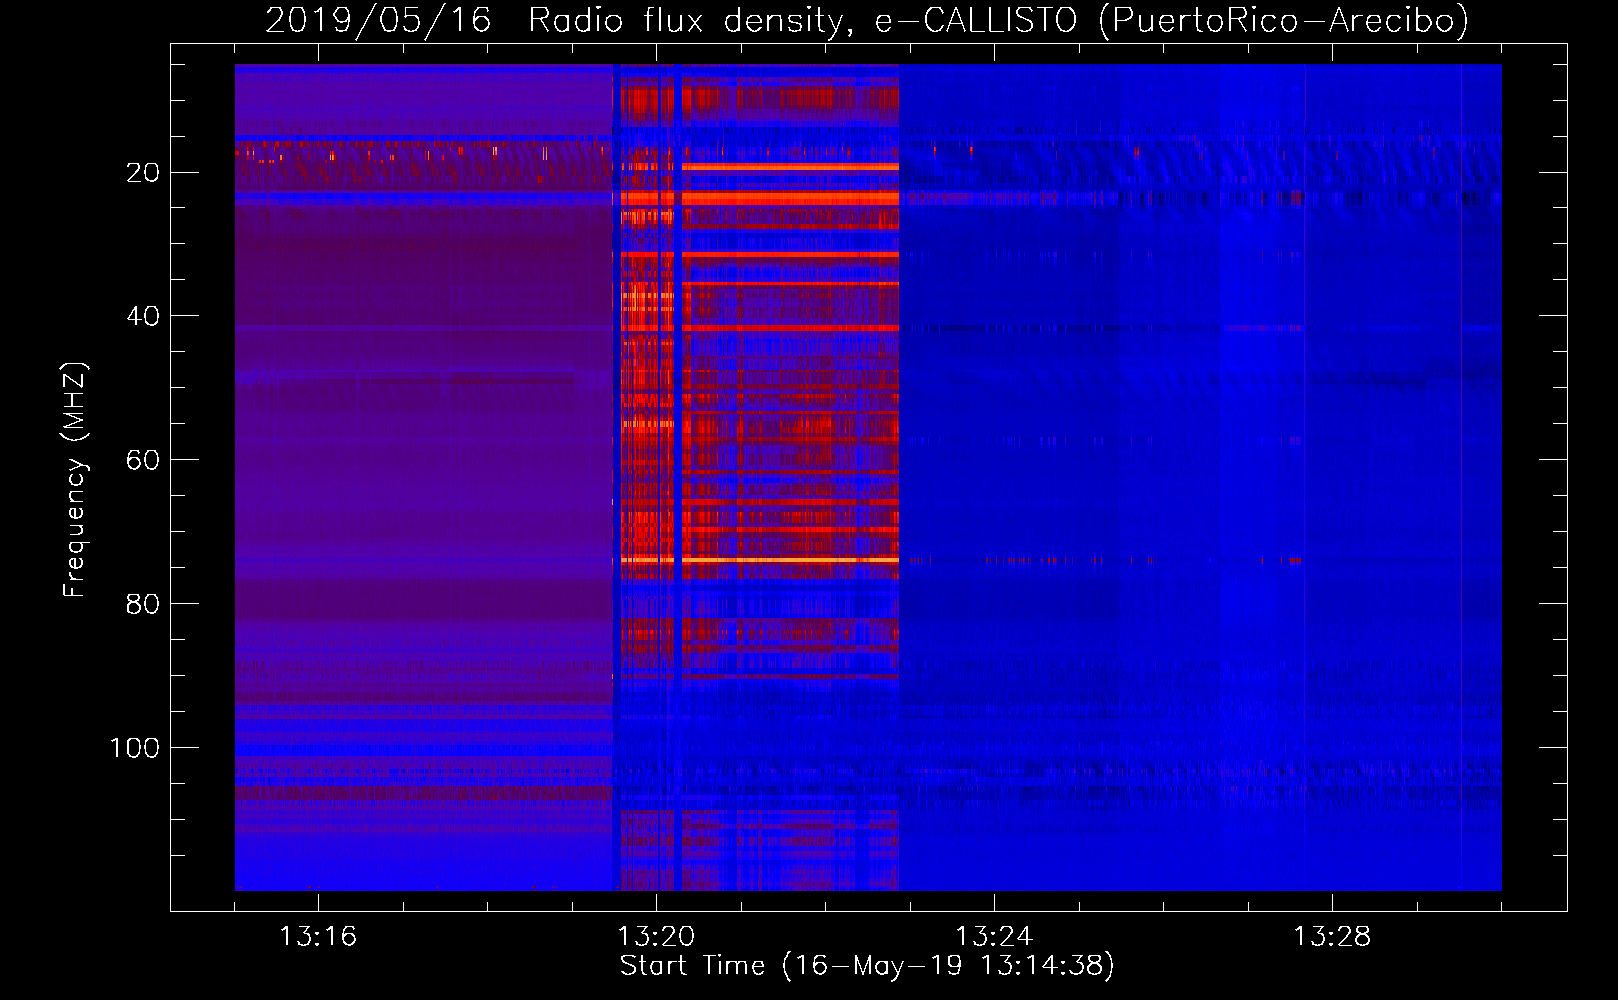Click the '20' frequency tick label
Image resolution: width=1618 pixels, height=1000 pixels.
[143, 173]
